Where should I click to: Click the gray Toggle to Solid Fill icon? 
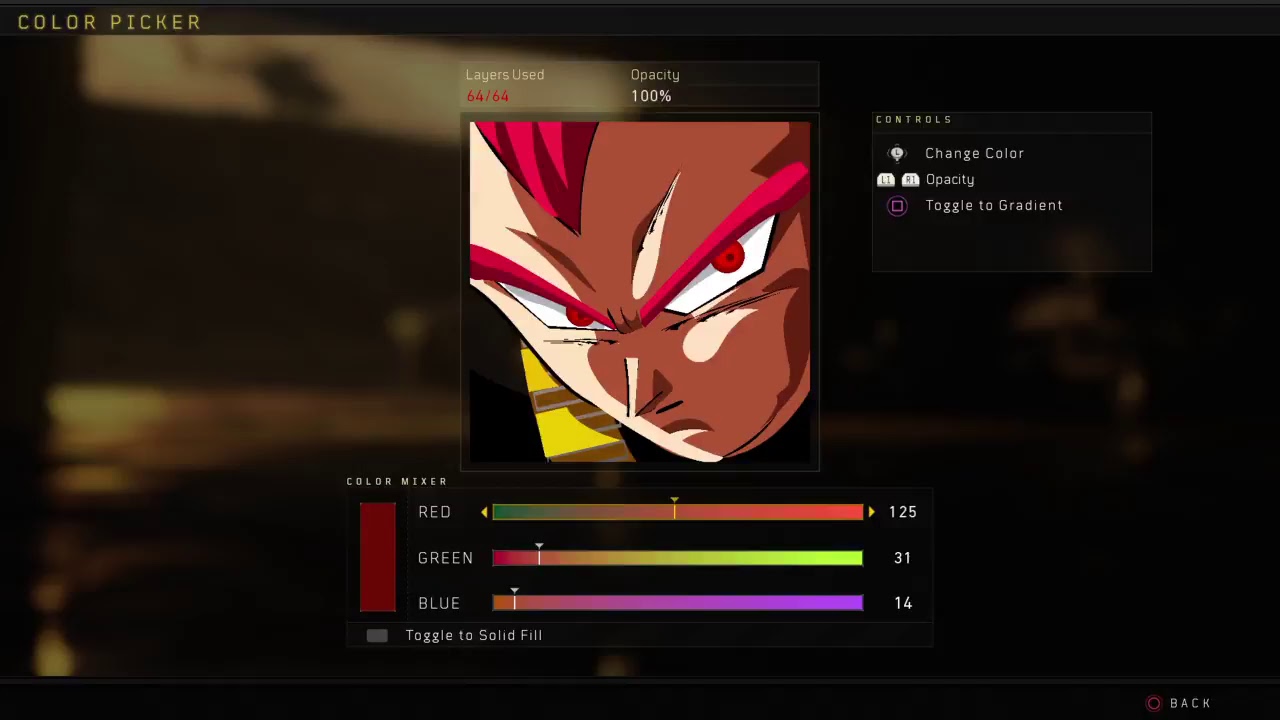[377, 635]
